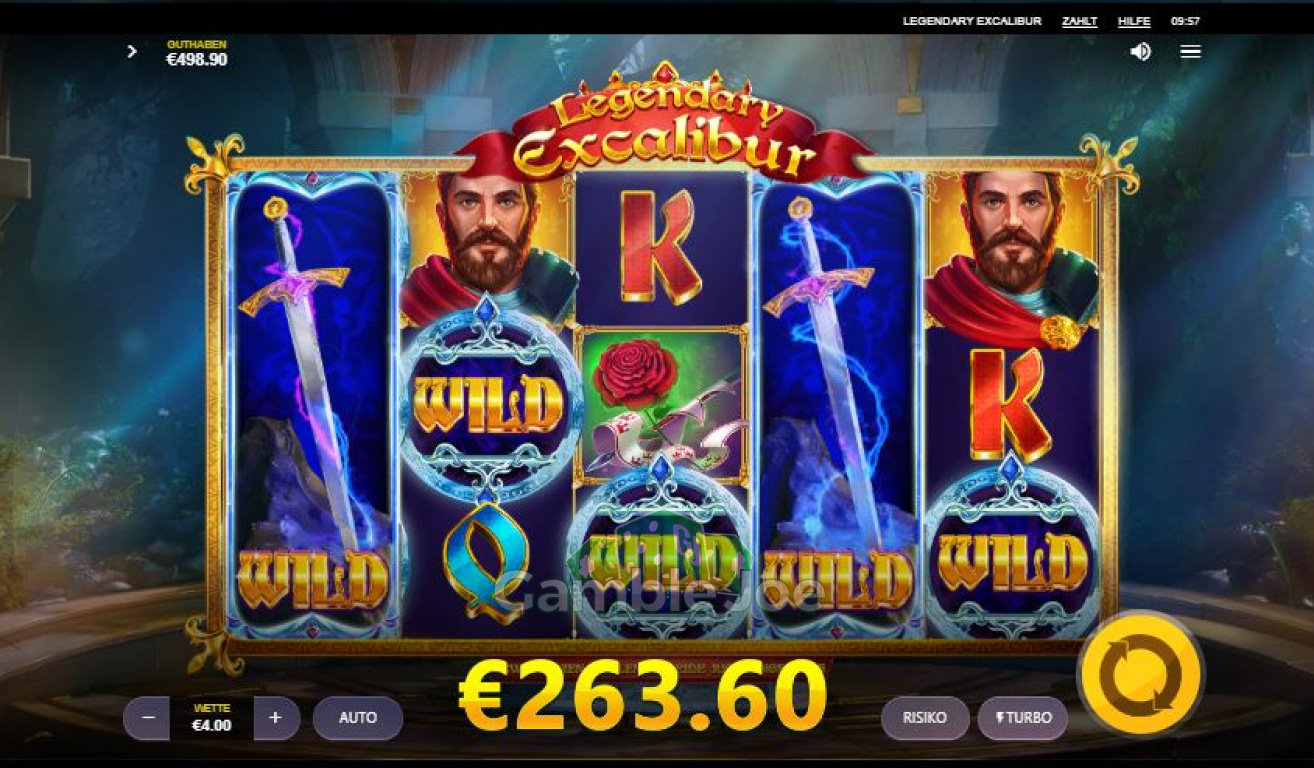Viewport: 1314px width, 768px height.
Task: Open the AUTO spin options
Action: (x=358, y=718)
